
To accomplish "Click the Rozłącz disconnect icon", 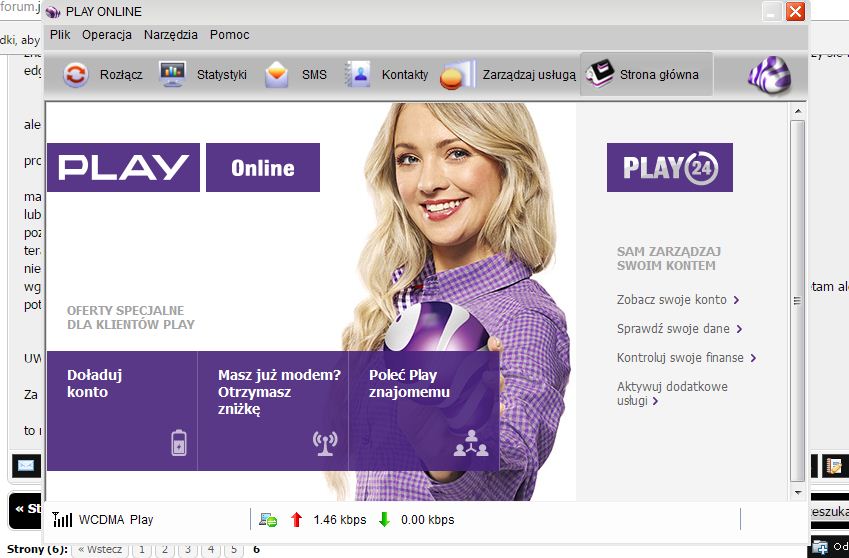I will tap(76, 75).
